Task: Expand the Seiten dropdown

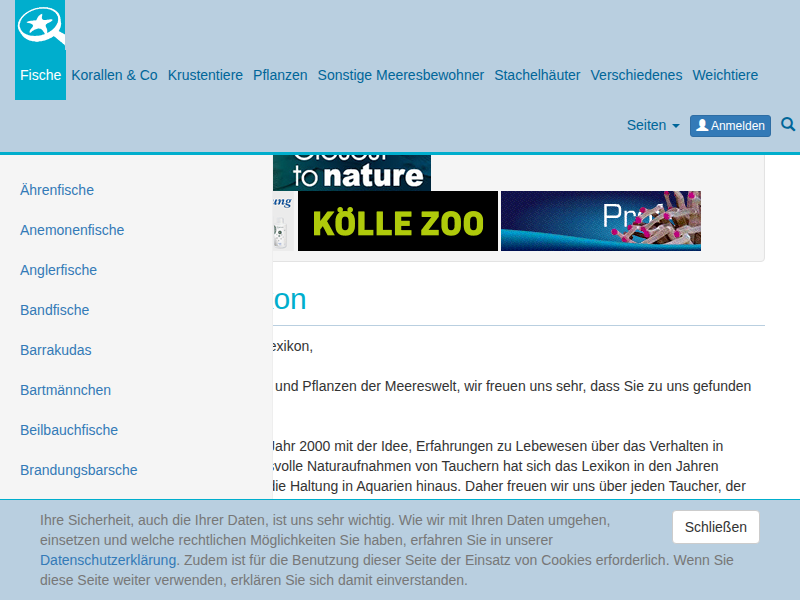Action: pos(652,126)
